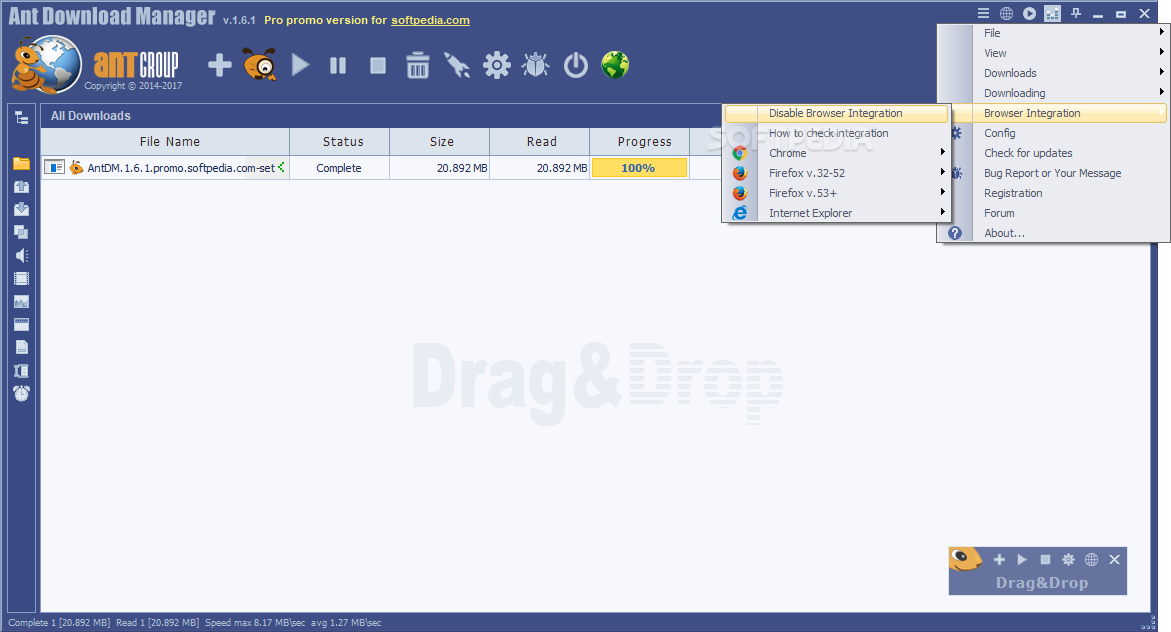Expand the Chrome submenu
This screenshot has height=632, width=1171.
click(836, 153)
